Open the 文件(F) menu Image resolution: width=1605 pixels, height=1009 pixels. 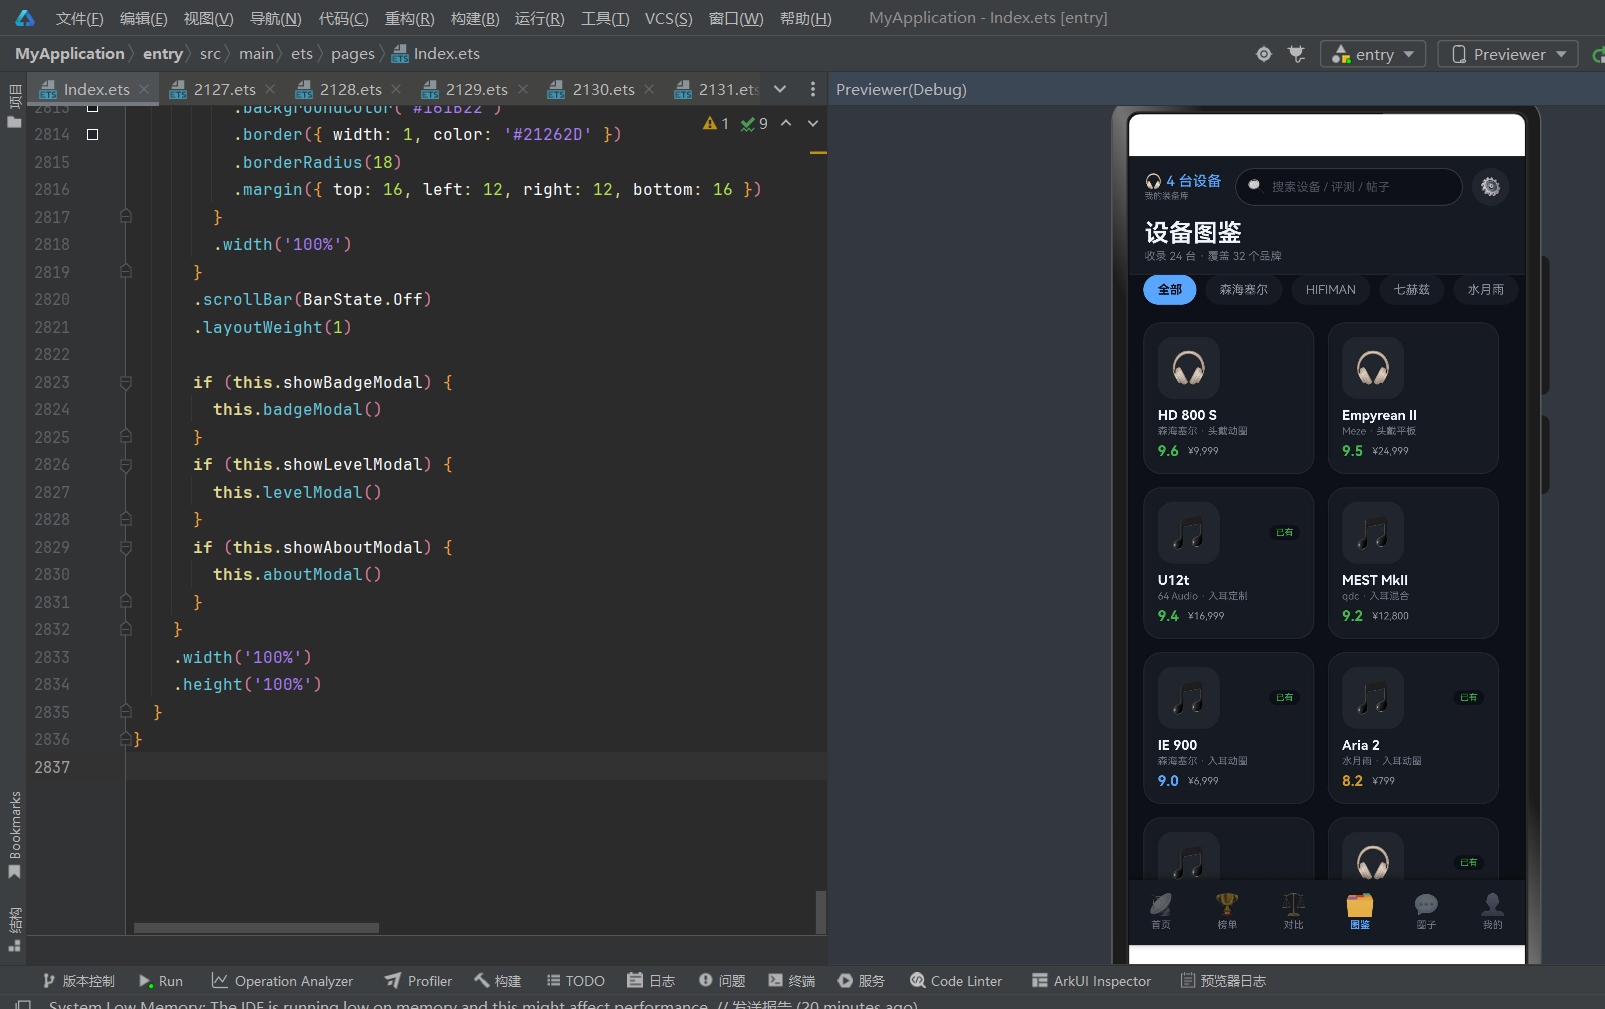79,18
